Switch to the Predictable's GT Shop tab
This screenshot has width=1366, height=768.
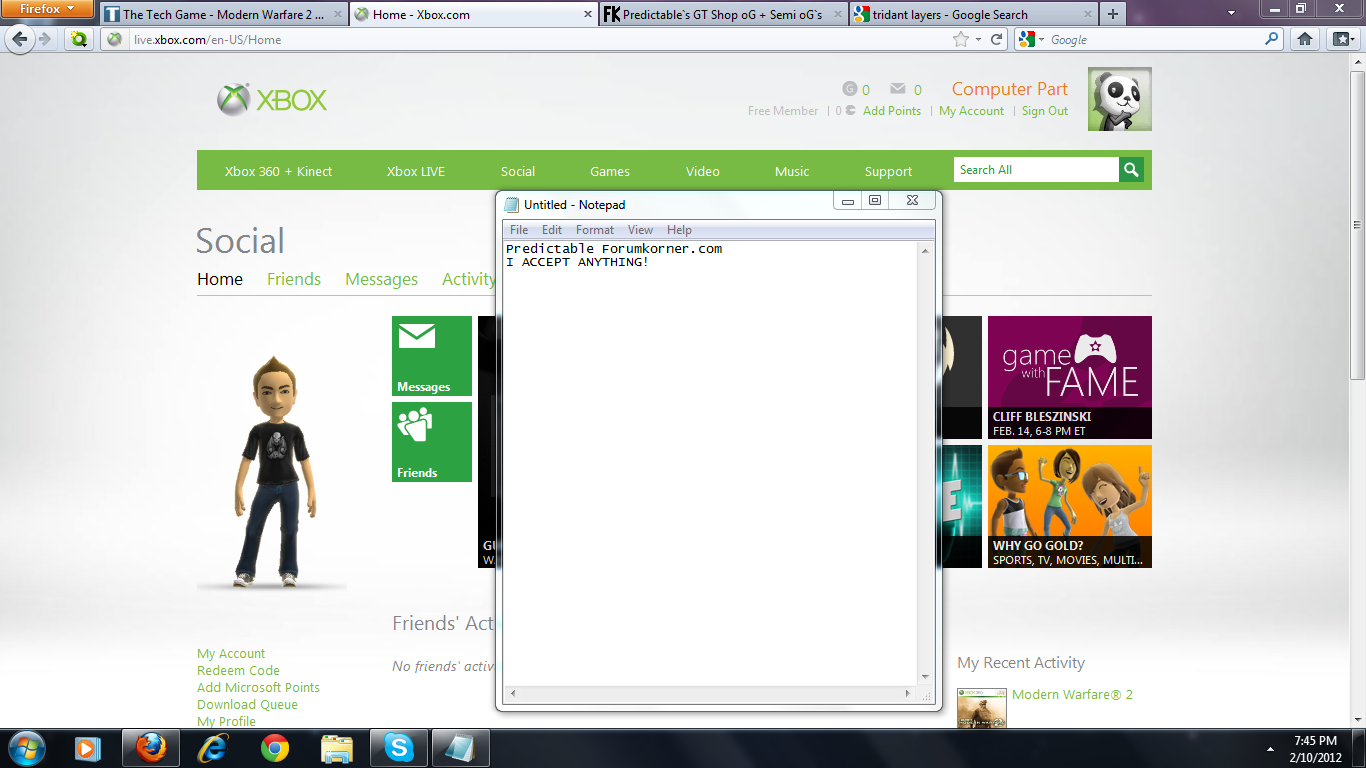click(x=723, y=15)
